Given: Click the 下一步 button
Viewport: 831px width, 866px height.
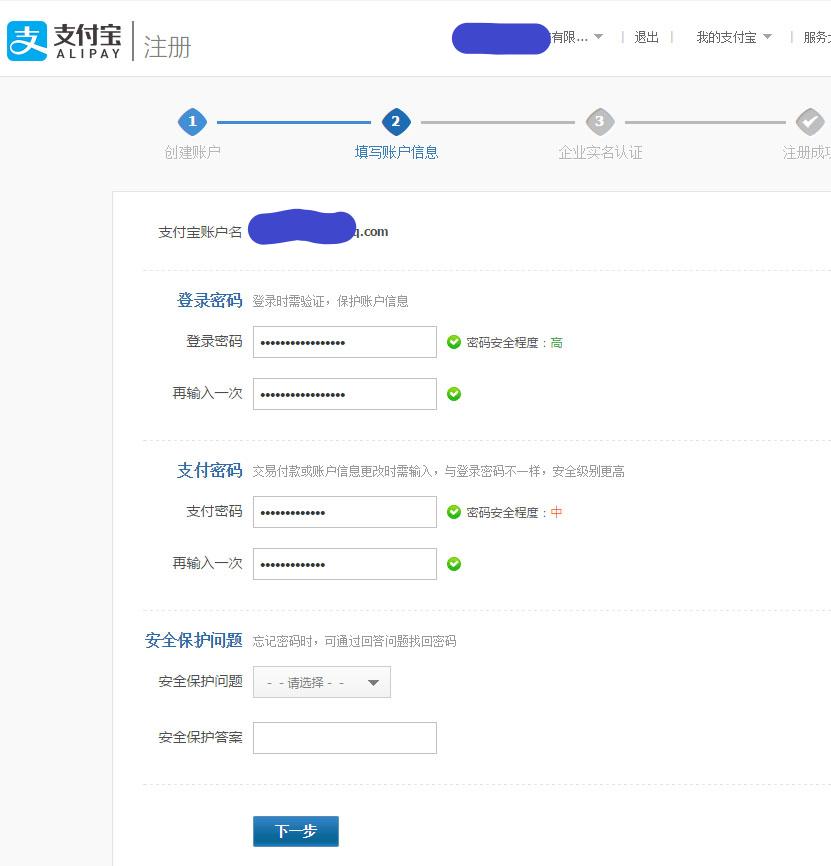Looking at the screenshot, I should tap(295, 830).
